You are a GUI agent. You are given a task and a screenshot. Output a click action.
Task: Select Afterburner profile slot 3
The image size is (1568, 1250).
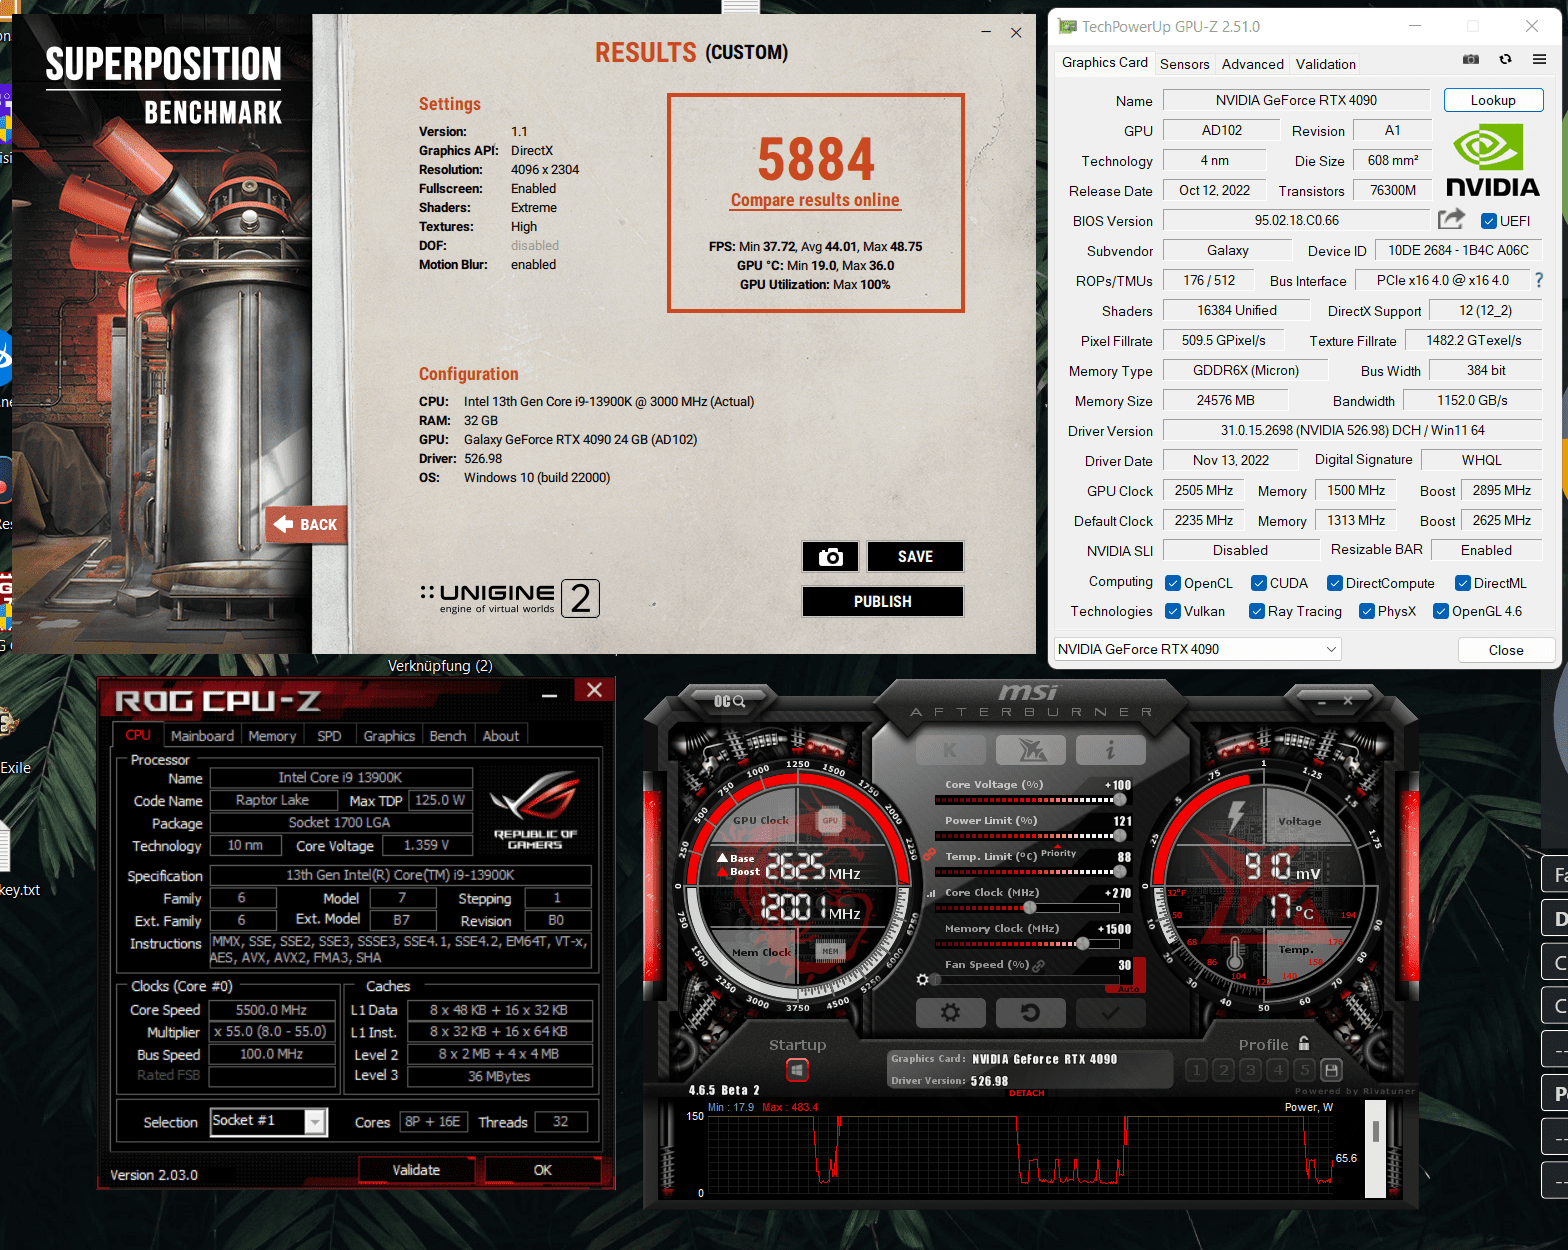(x=1250, y=1070)
